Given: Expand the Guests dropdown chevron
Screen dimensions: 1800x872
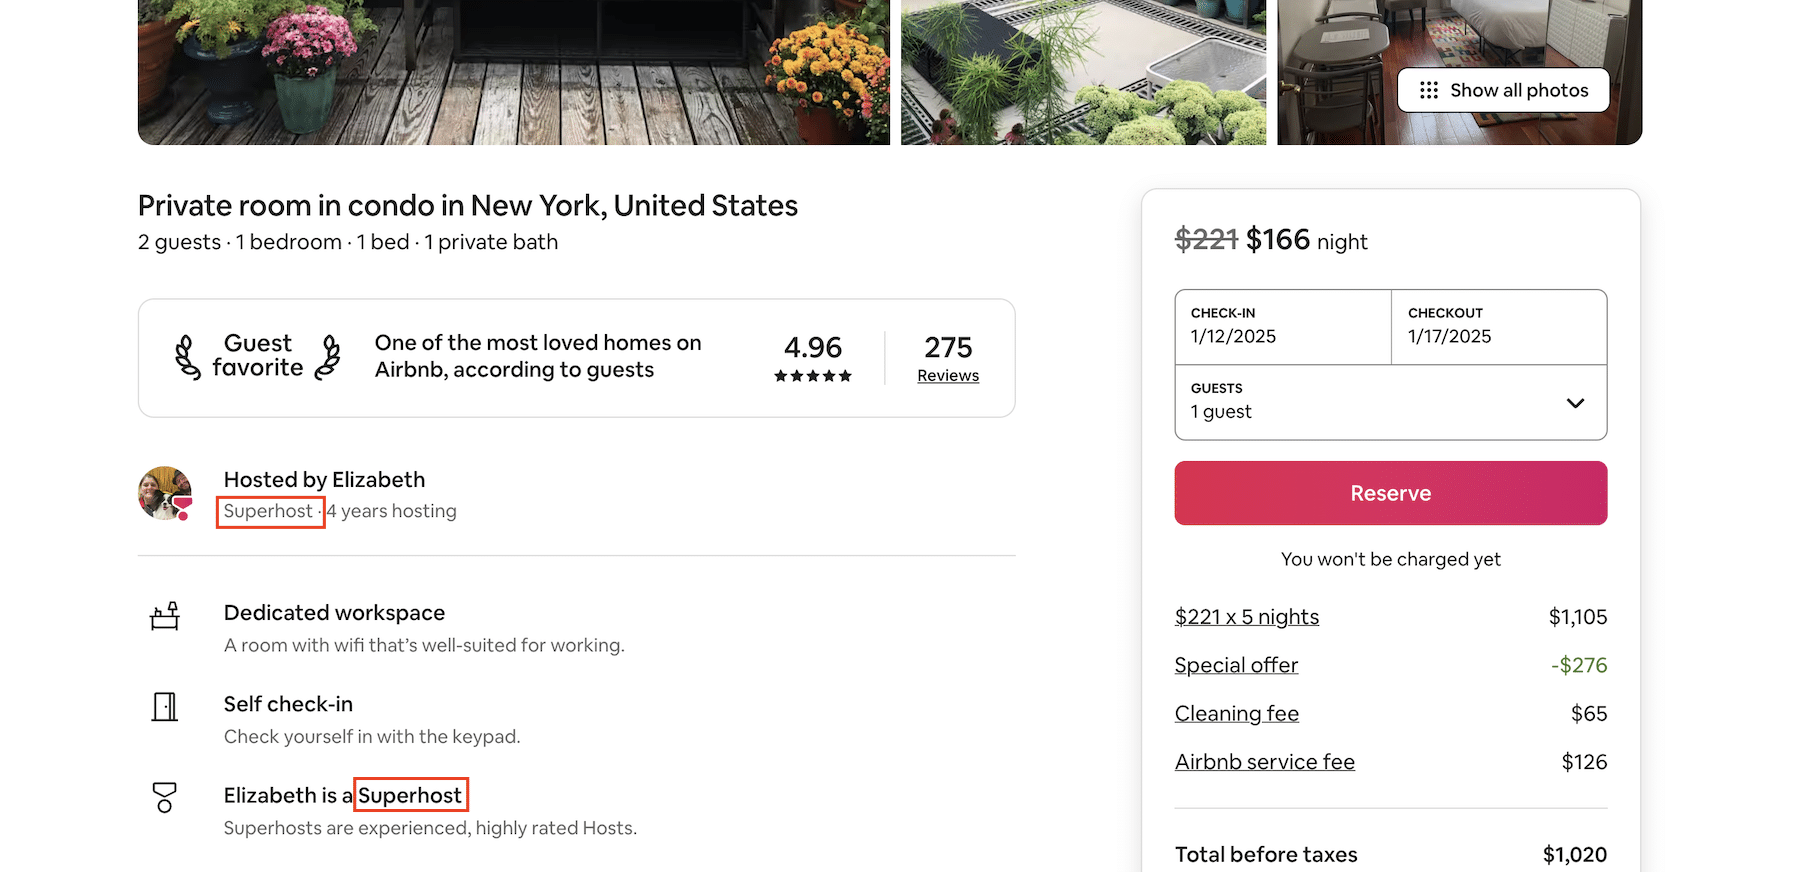Looking at the screenshot, I should click(x=1575, y=403).
